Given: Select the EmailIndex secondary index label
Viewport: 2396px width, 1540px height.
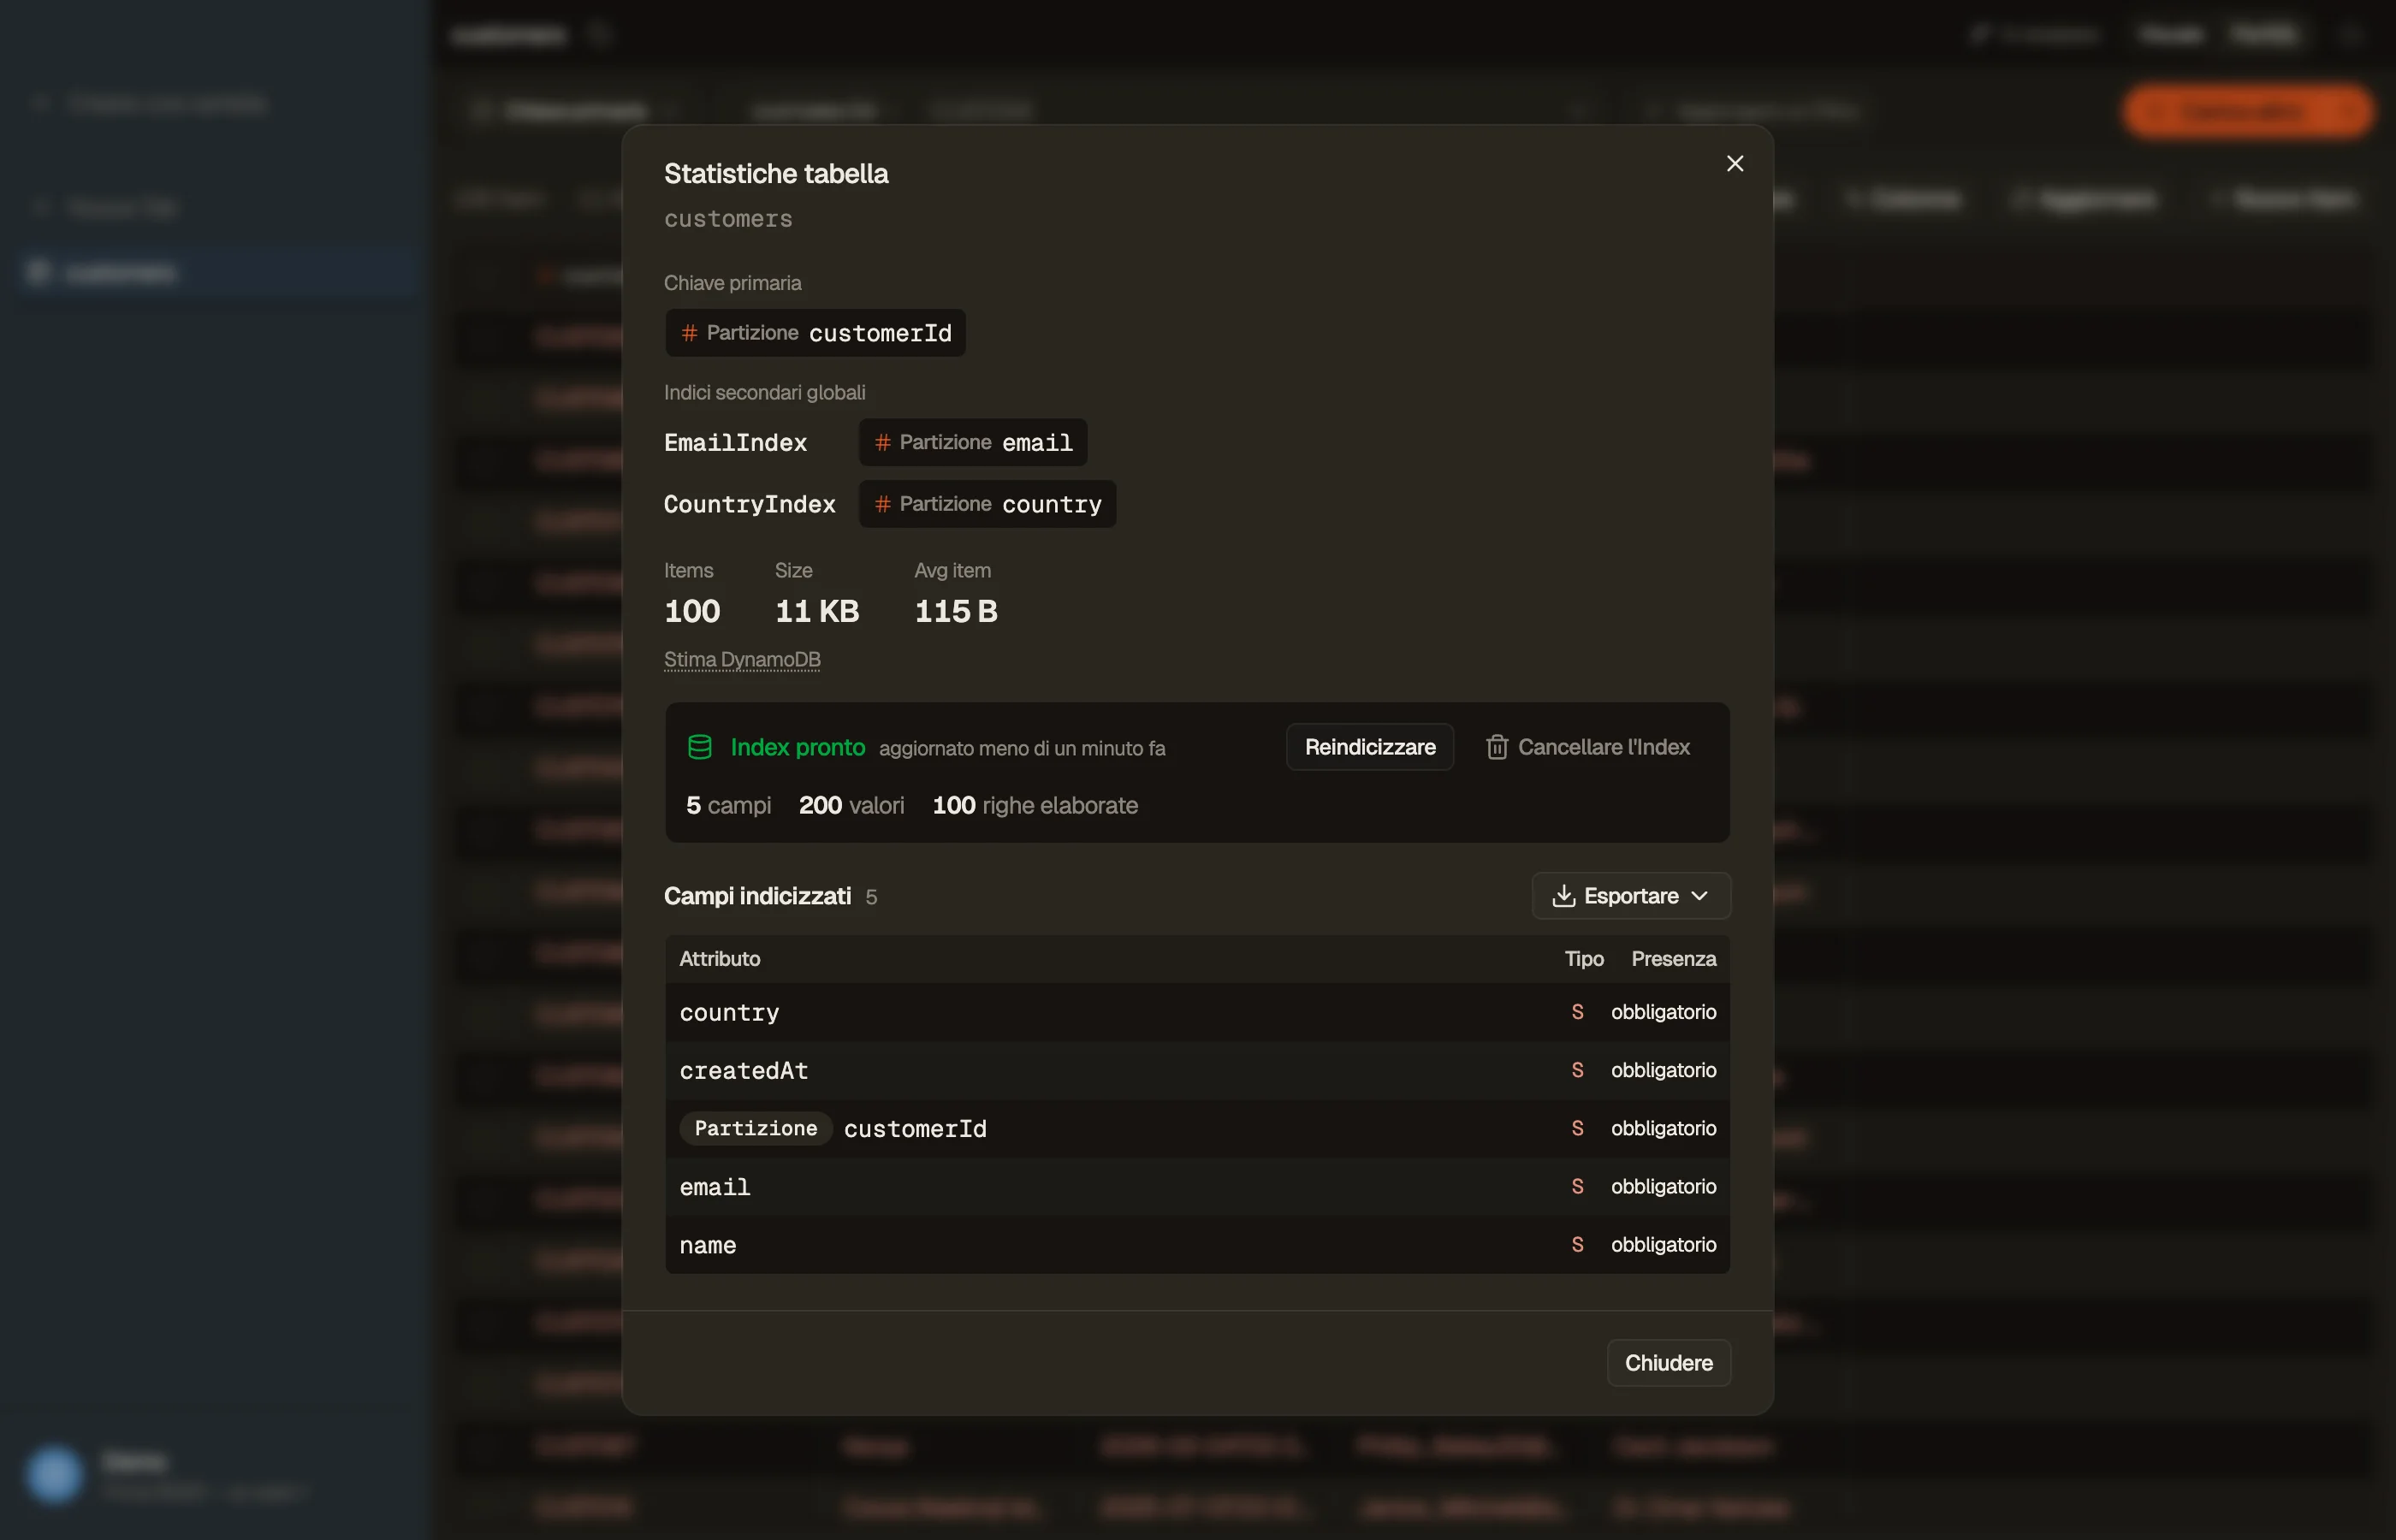Looking at the screenshot, I should click(735, 442).
